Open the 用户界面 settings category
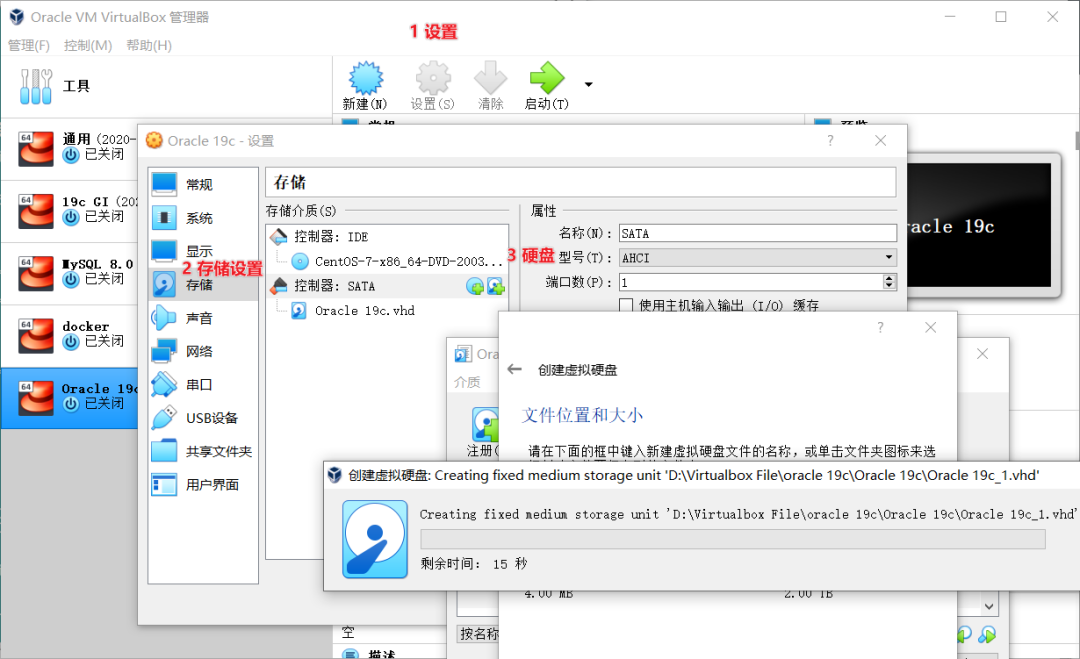1080x659 pixels. pos(202,485)
